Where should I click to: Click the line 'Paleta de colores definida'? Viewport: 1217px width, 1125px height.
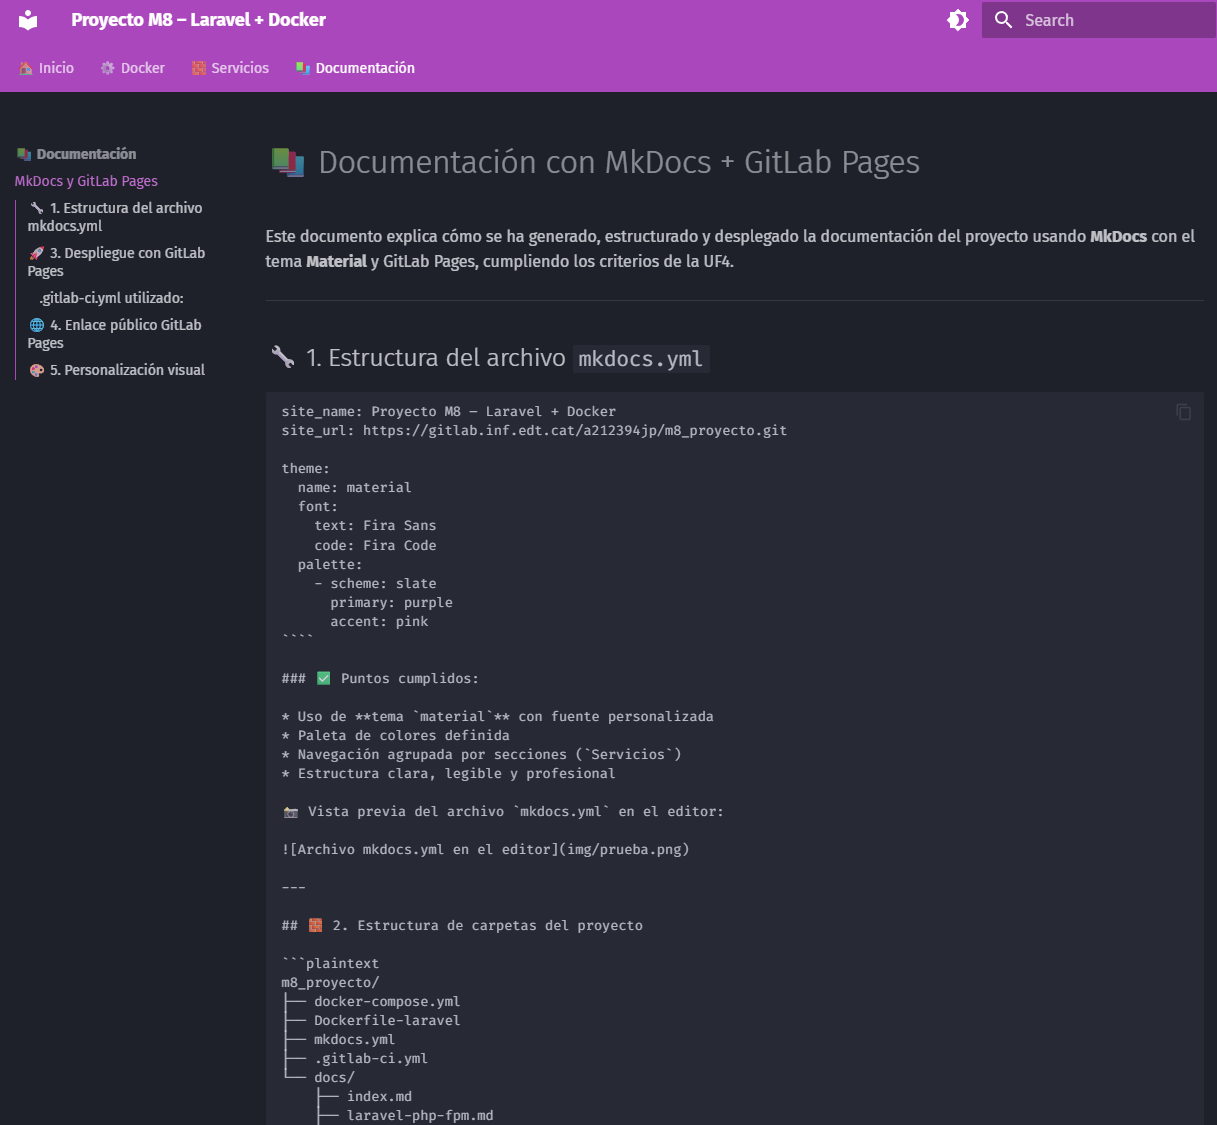click(396, 736)
